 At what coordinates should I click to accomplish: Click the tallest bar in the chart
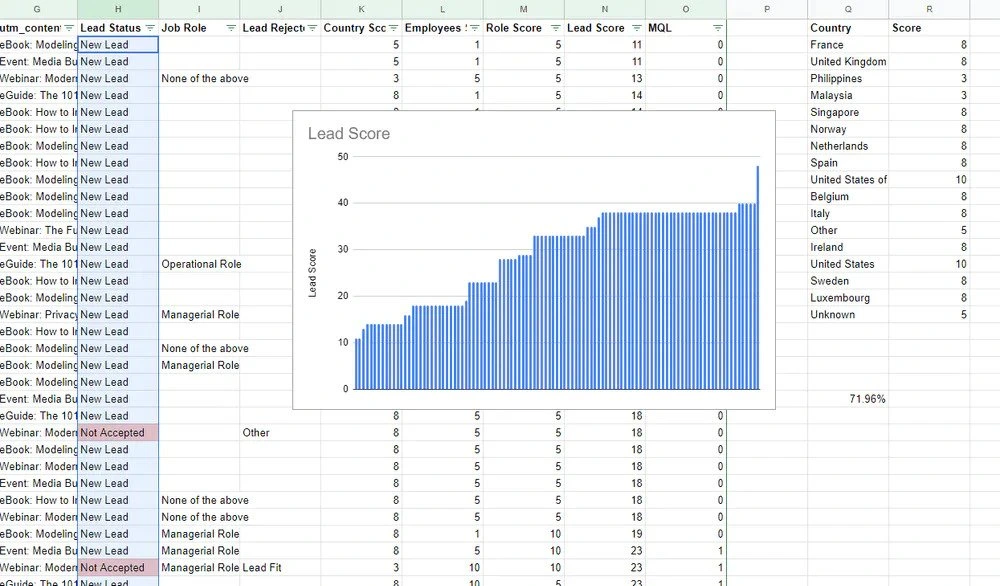[758, 277]
